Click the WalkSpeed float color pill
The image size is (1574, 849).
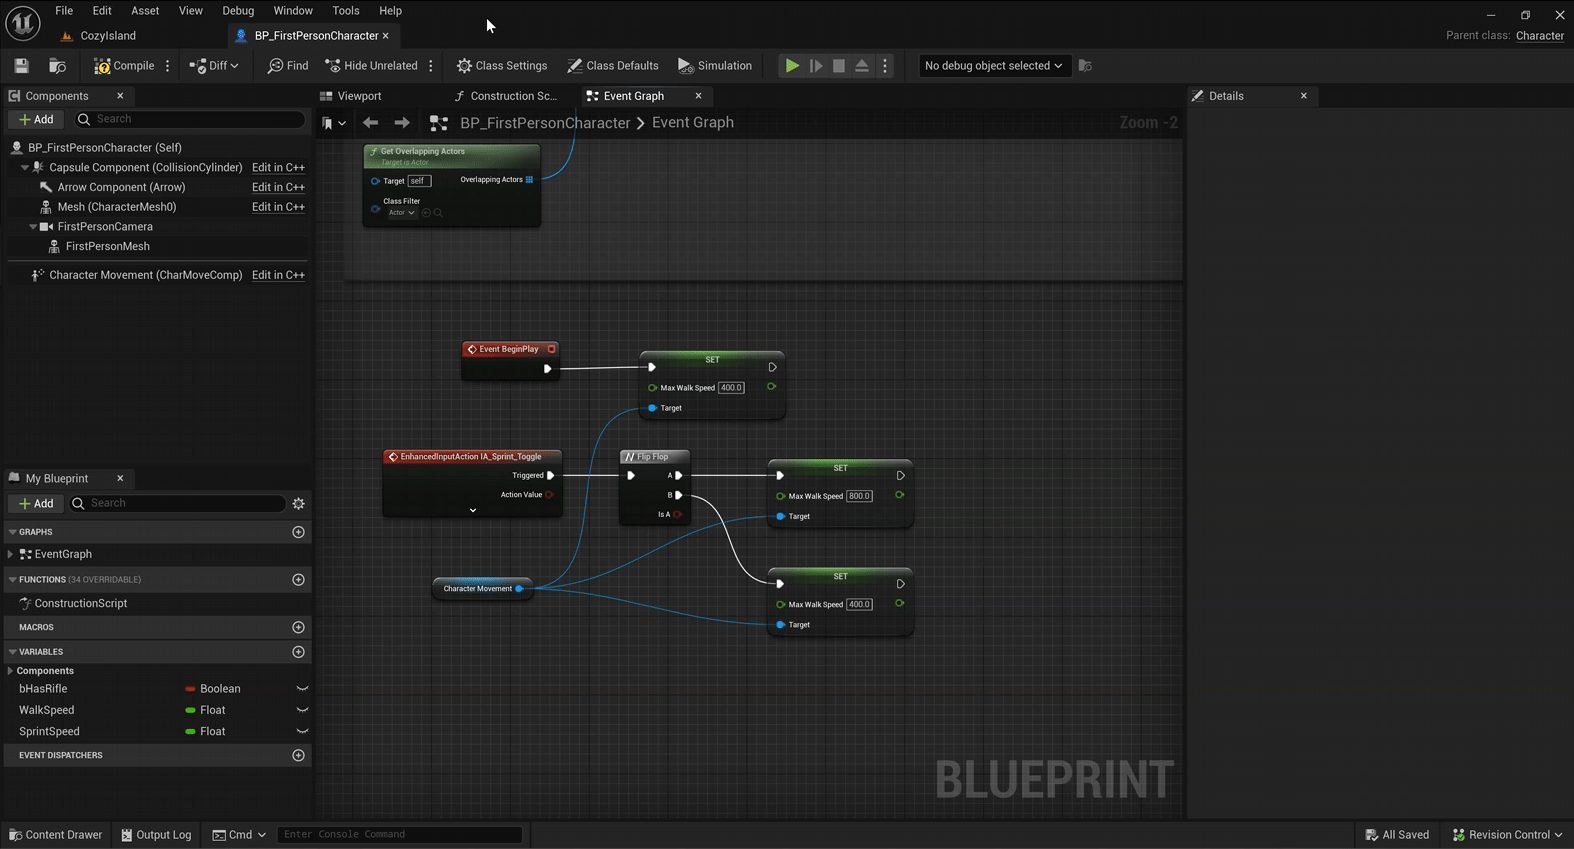[190, 710]
